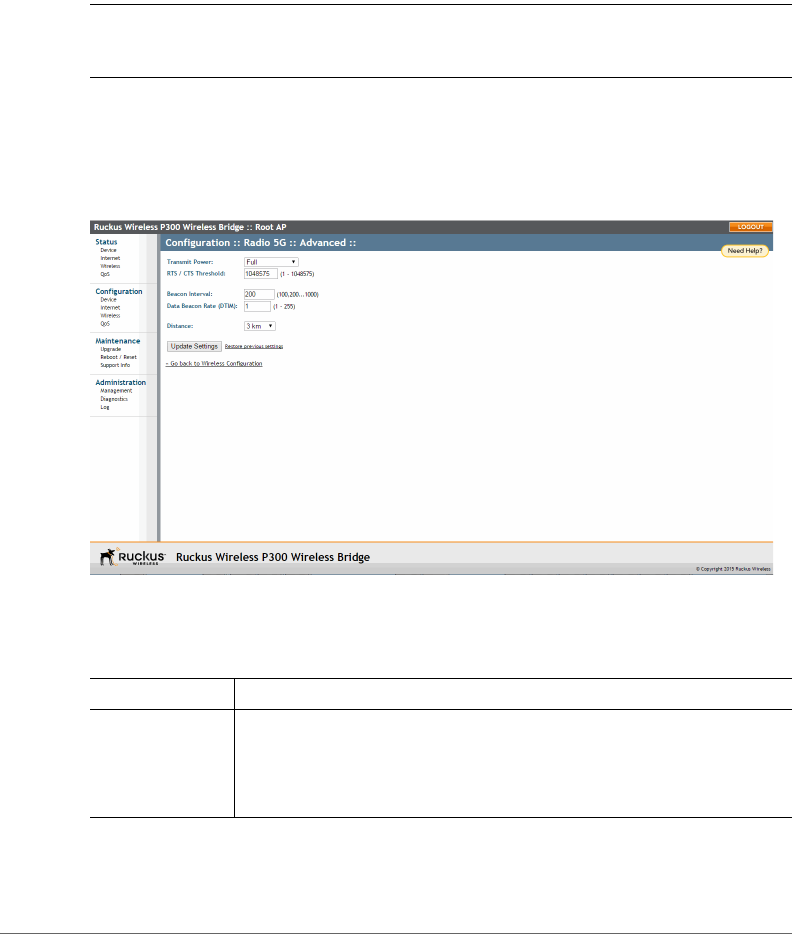792x934 pixels.
Task: Click the '(1 - 255)' range hint
Action: coord(284,307)
